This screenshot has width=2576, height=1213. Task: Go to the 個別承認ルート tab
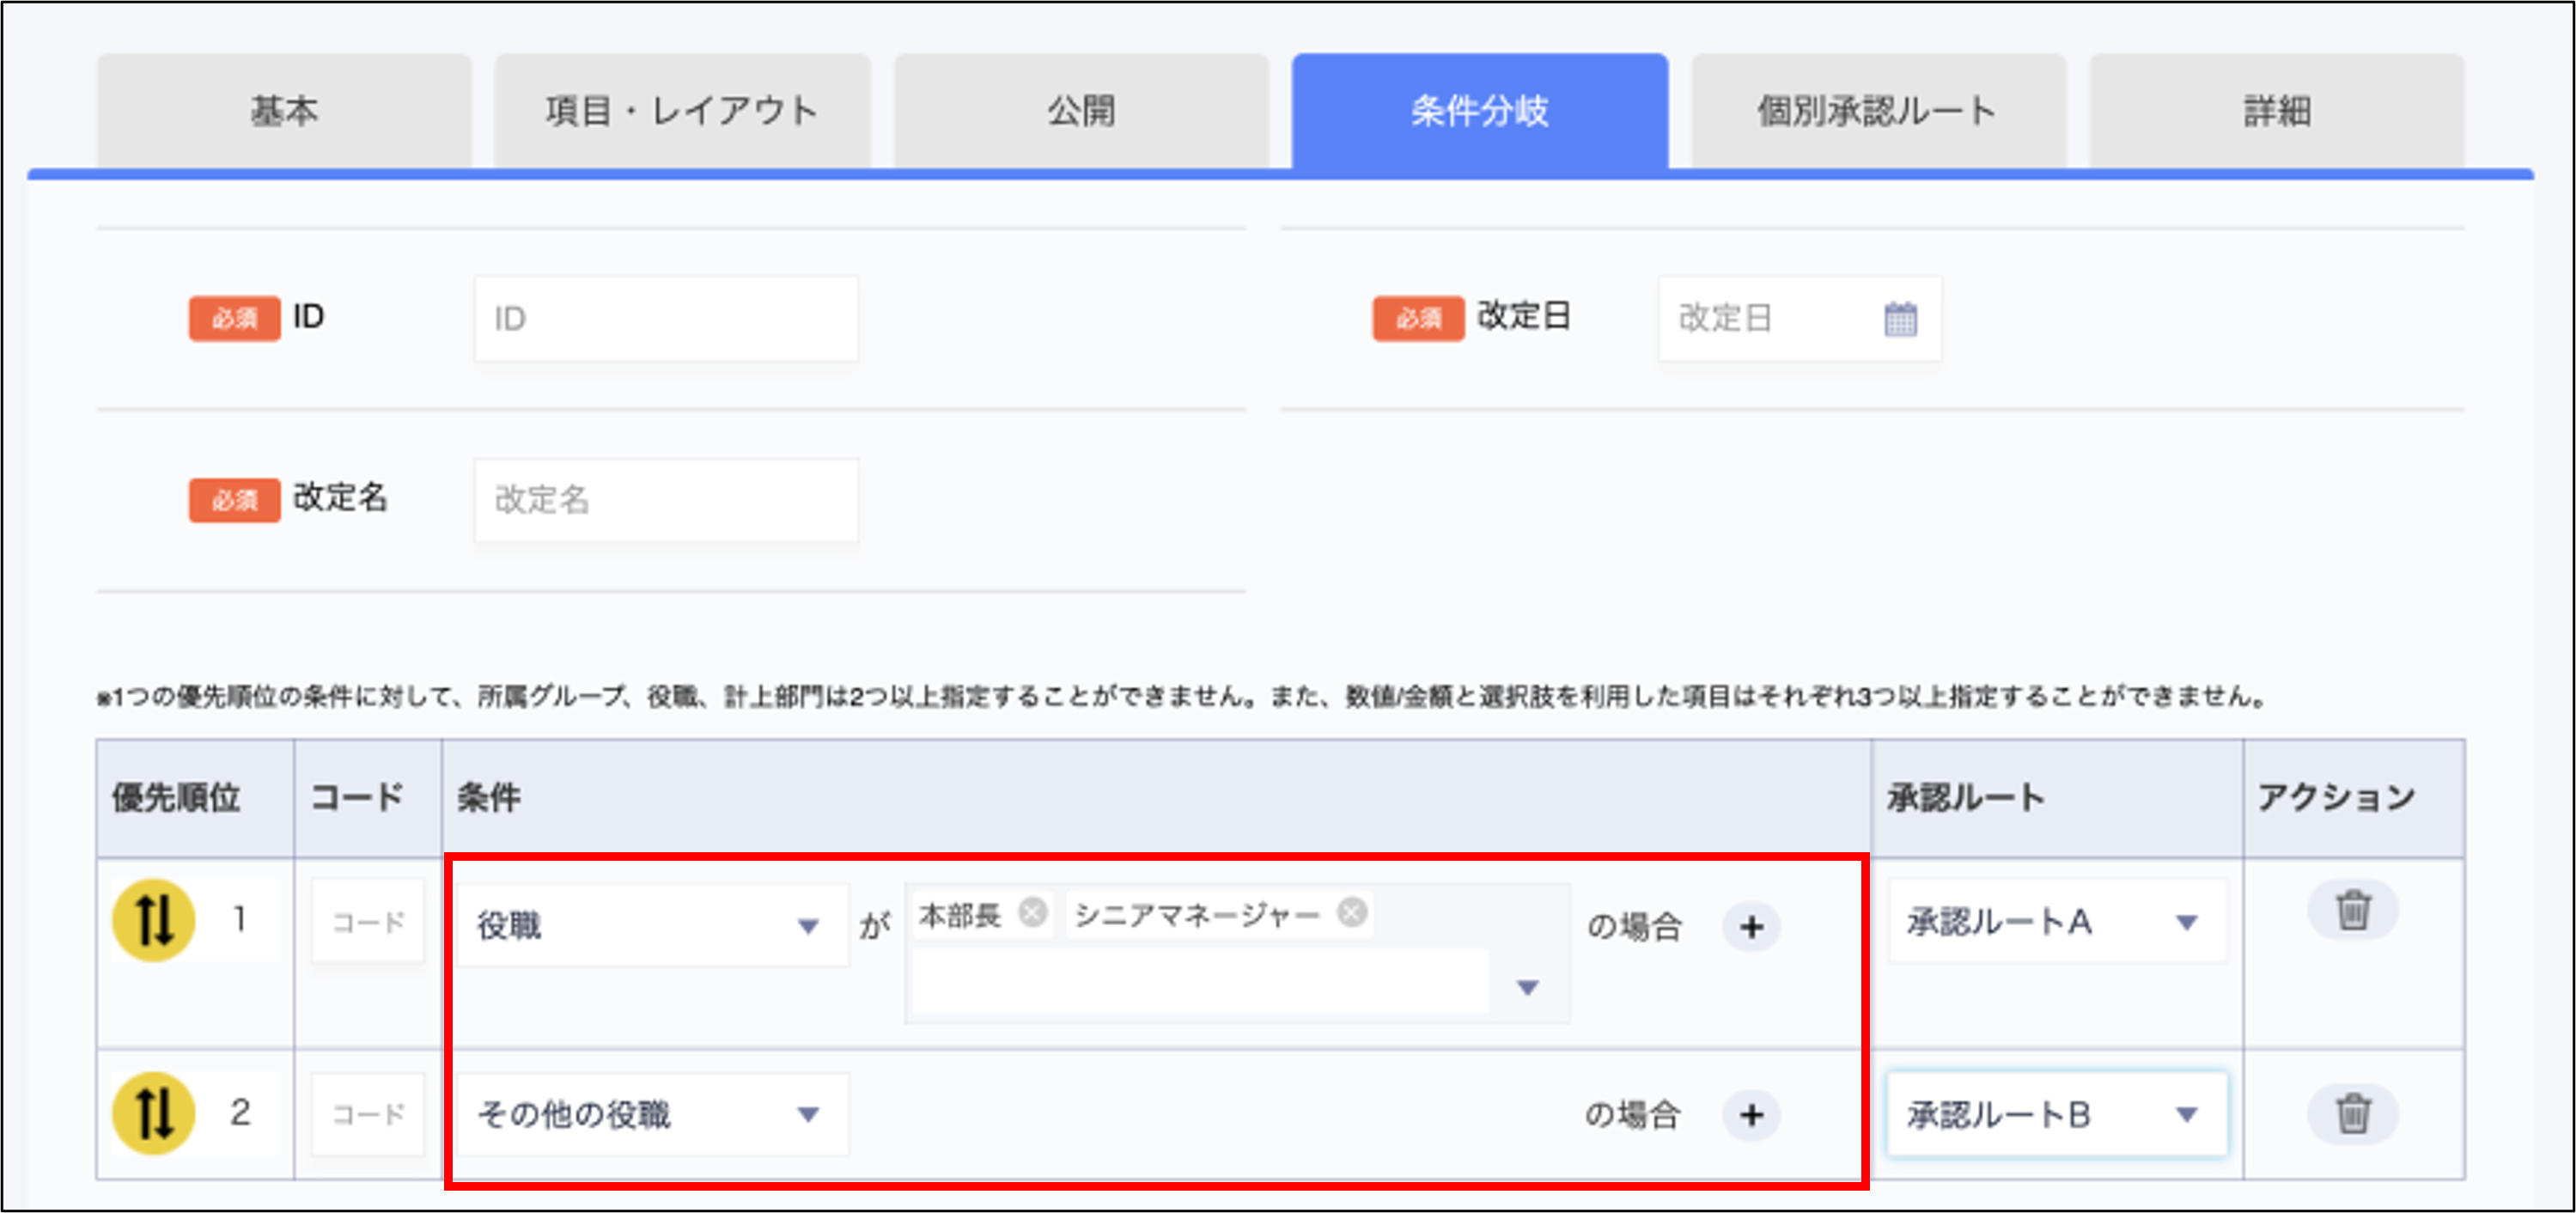point(1877,111)
